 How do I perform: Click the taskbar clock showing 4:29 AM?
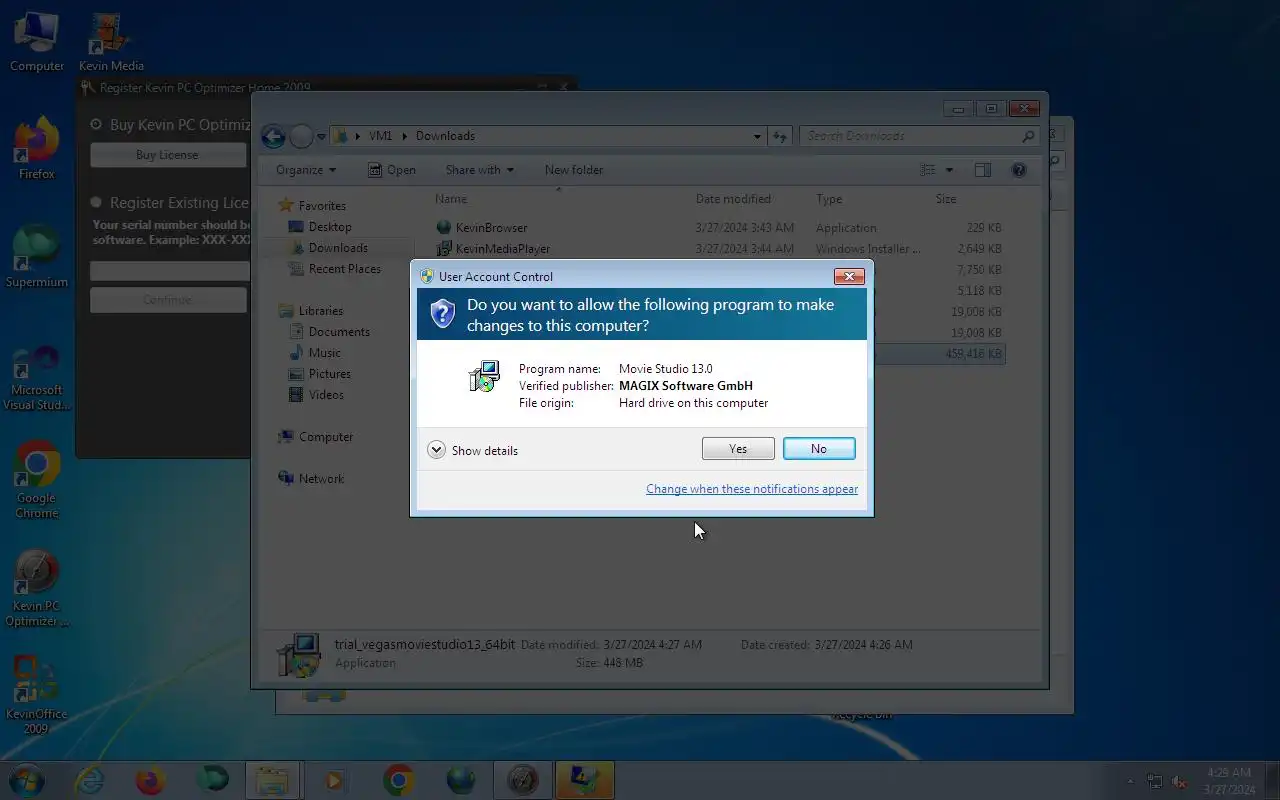click(x=1227, y=781)
